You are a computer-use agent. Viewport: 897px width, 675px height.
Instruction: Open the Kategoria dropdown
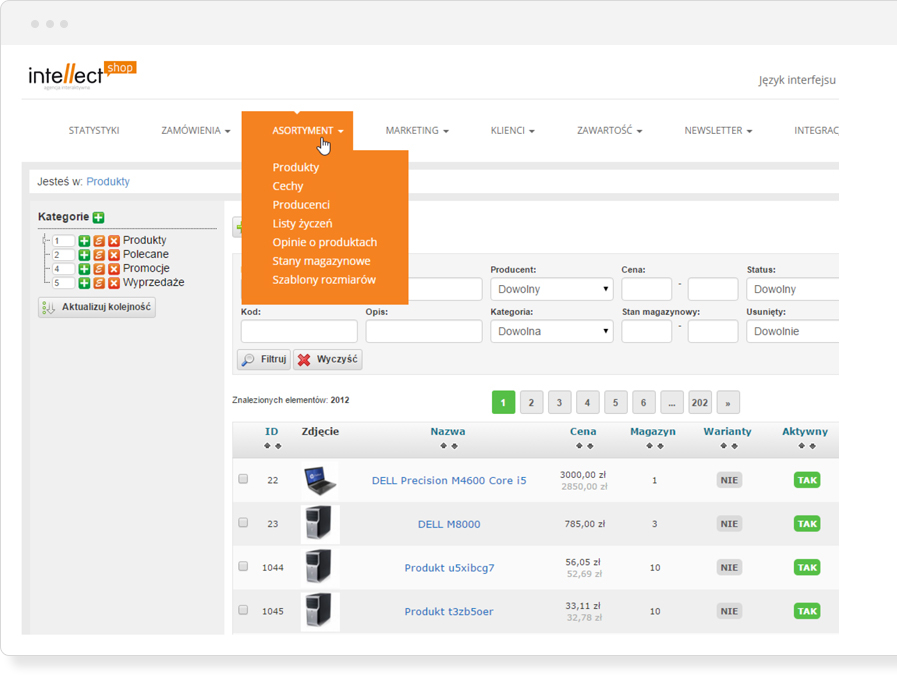click(x=551, y=331)
